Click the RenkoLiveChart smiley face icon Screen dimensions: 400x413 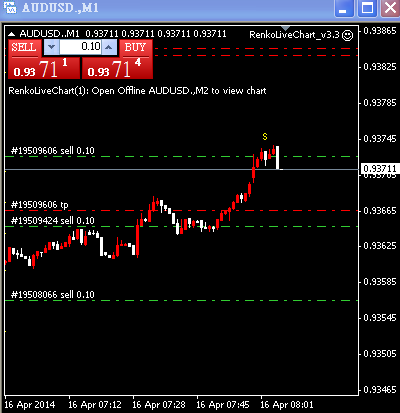click(x=348, y=35)
